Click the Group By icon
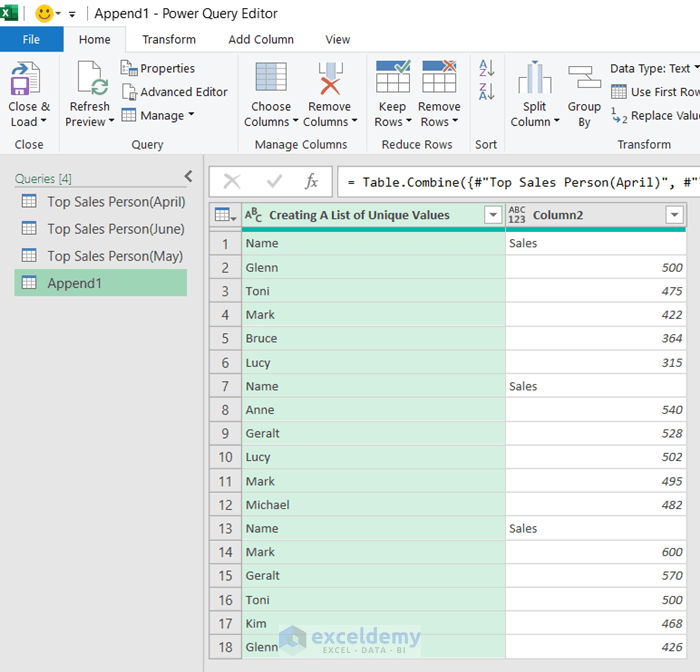700x672 pixels. click(584, 77)
